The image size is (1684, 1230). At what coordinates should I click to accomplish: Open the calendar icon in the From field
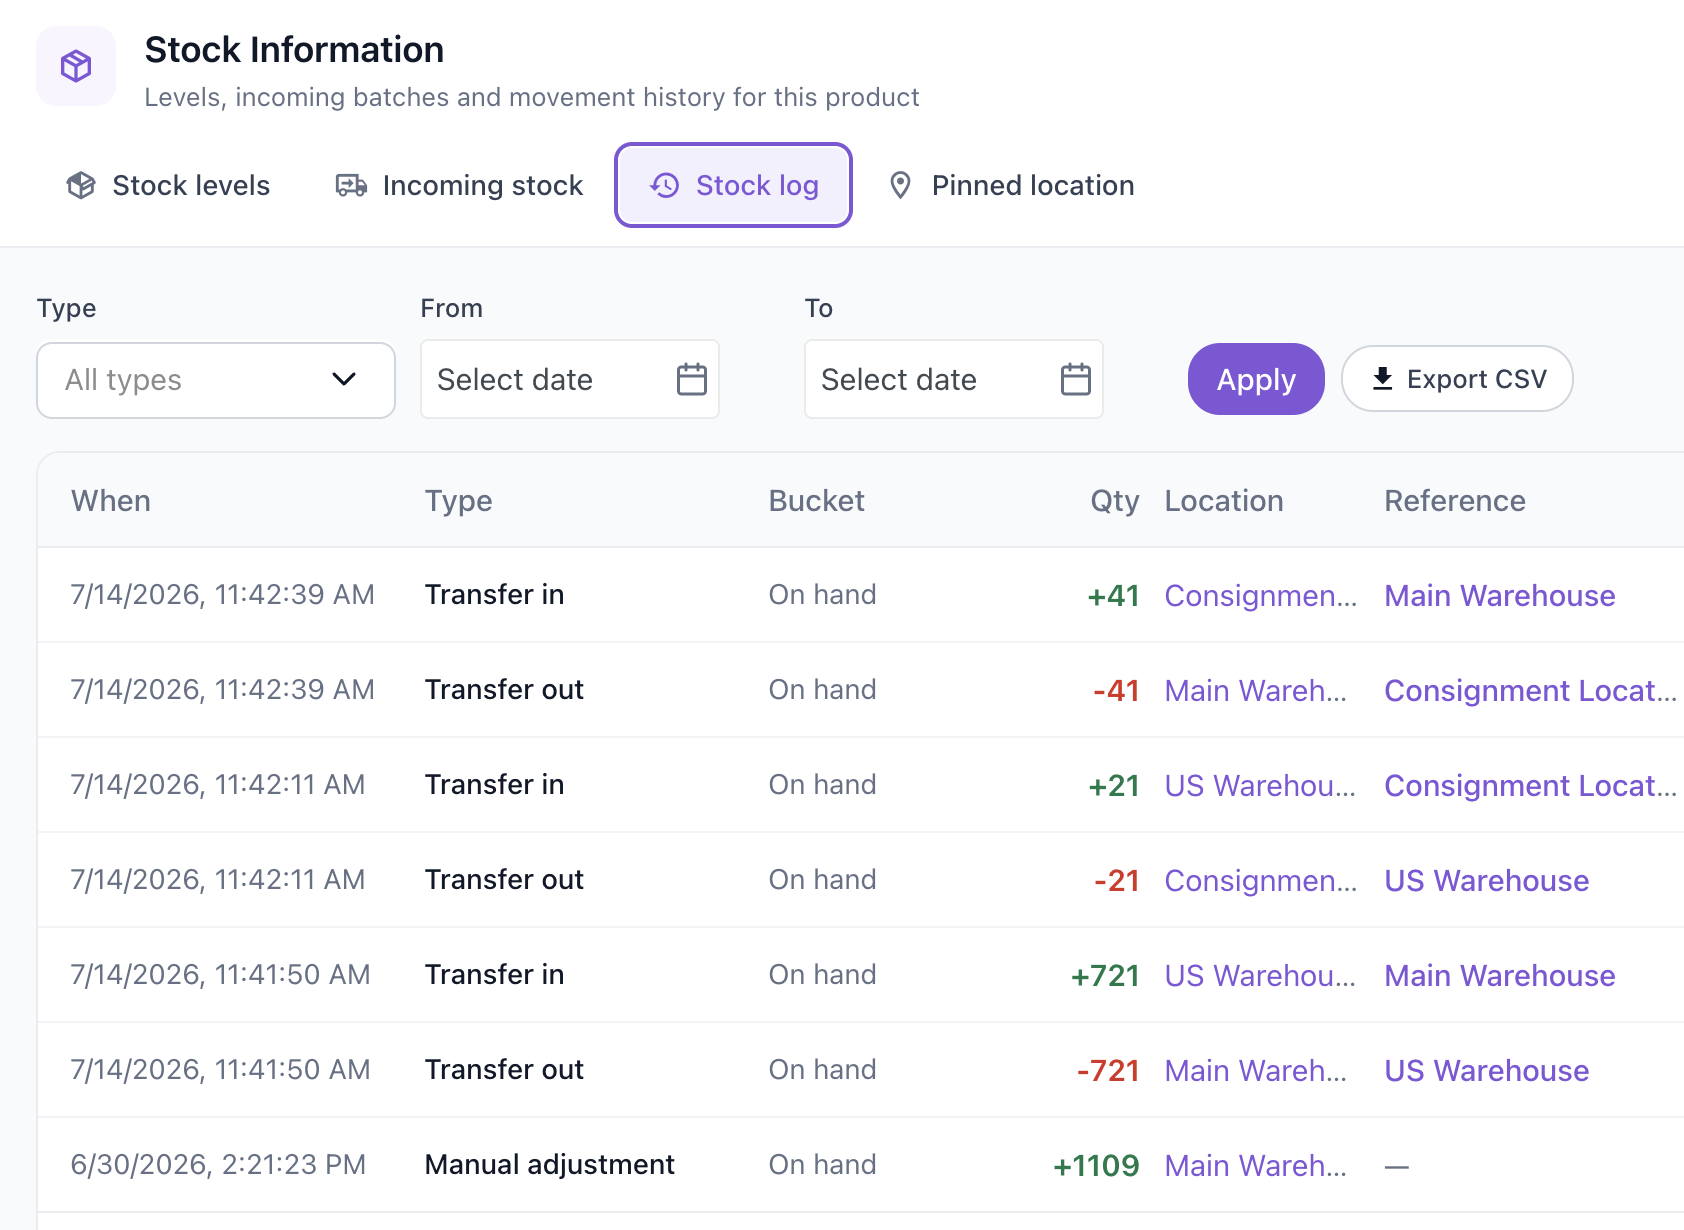(x=692, y=379)
